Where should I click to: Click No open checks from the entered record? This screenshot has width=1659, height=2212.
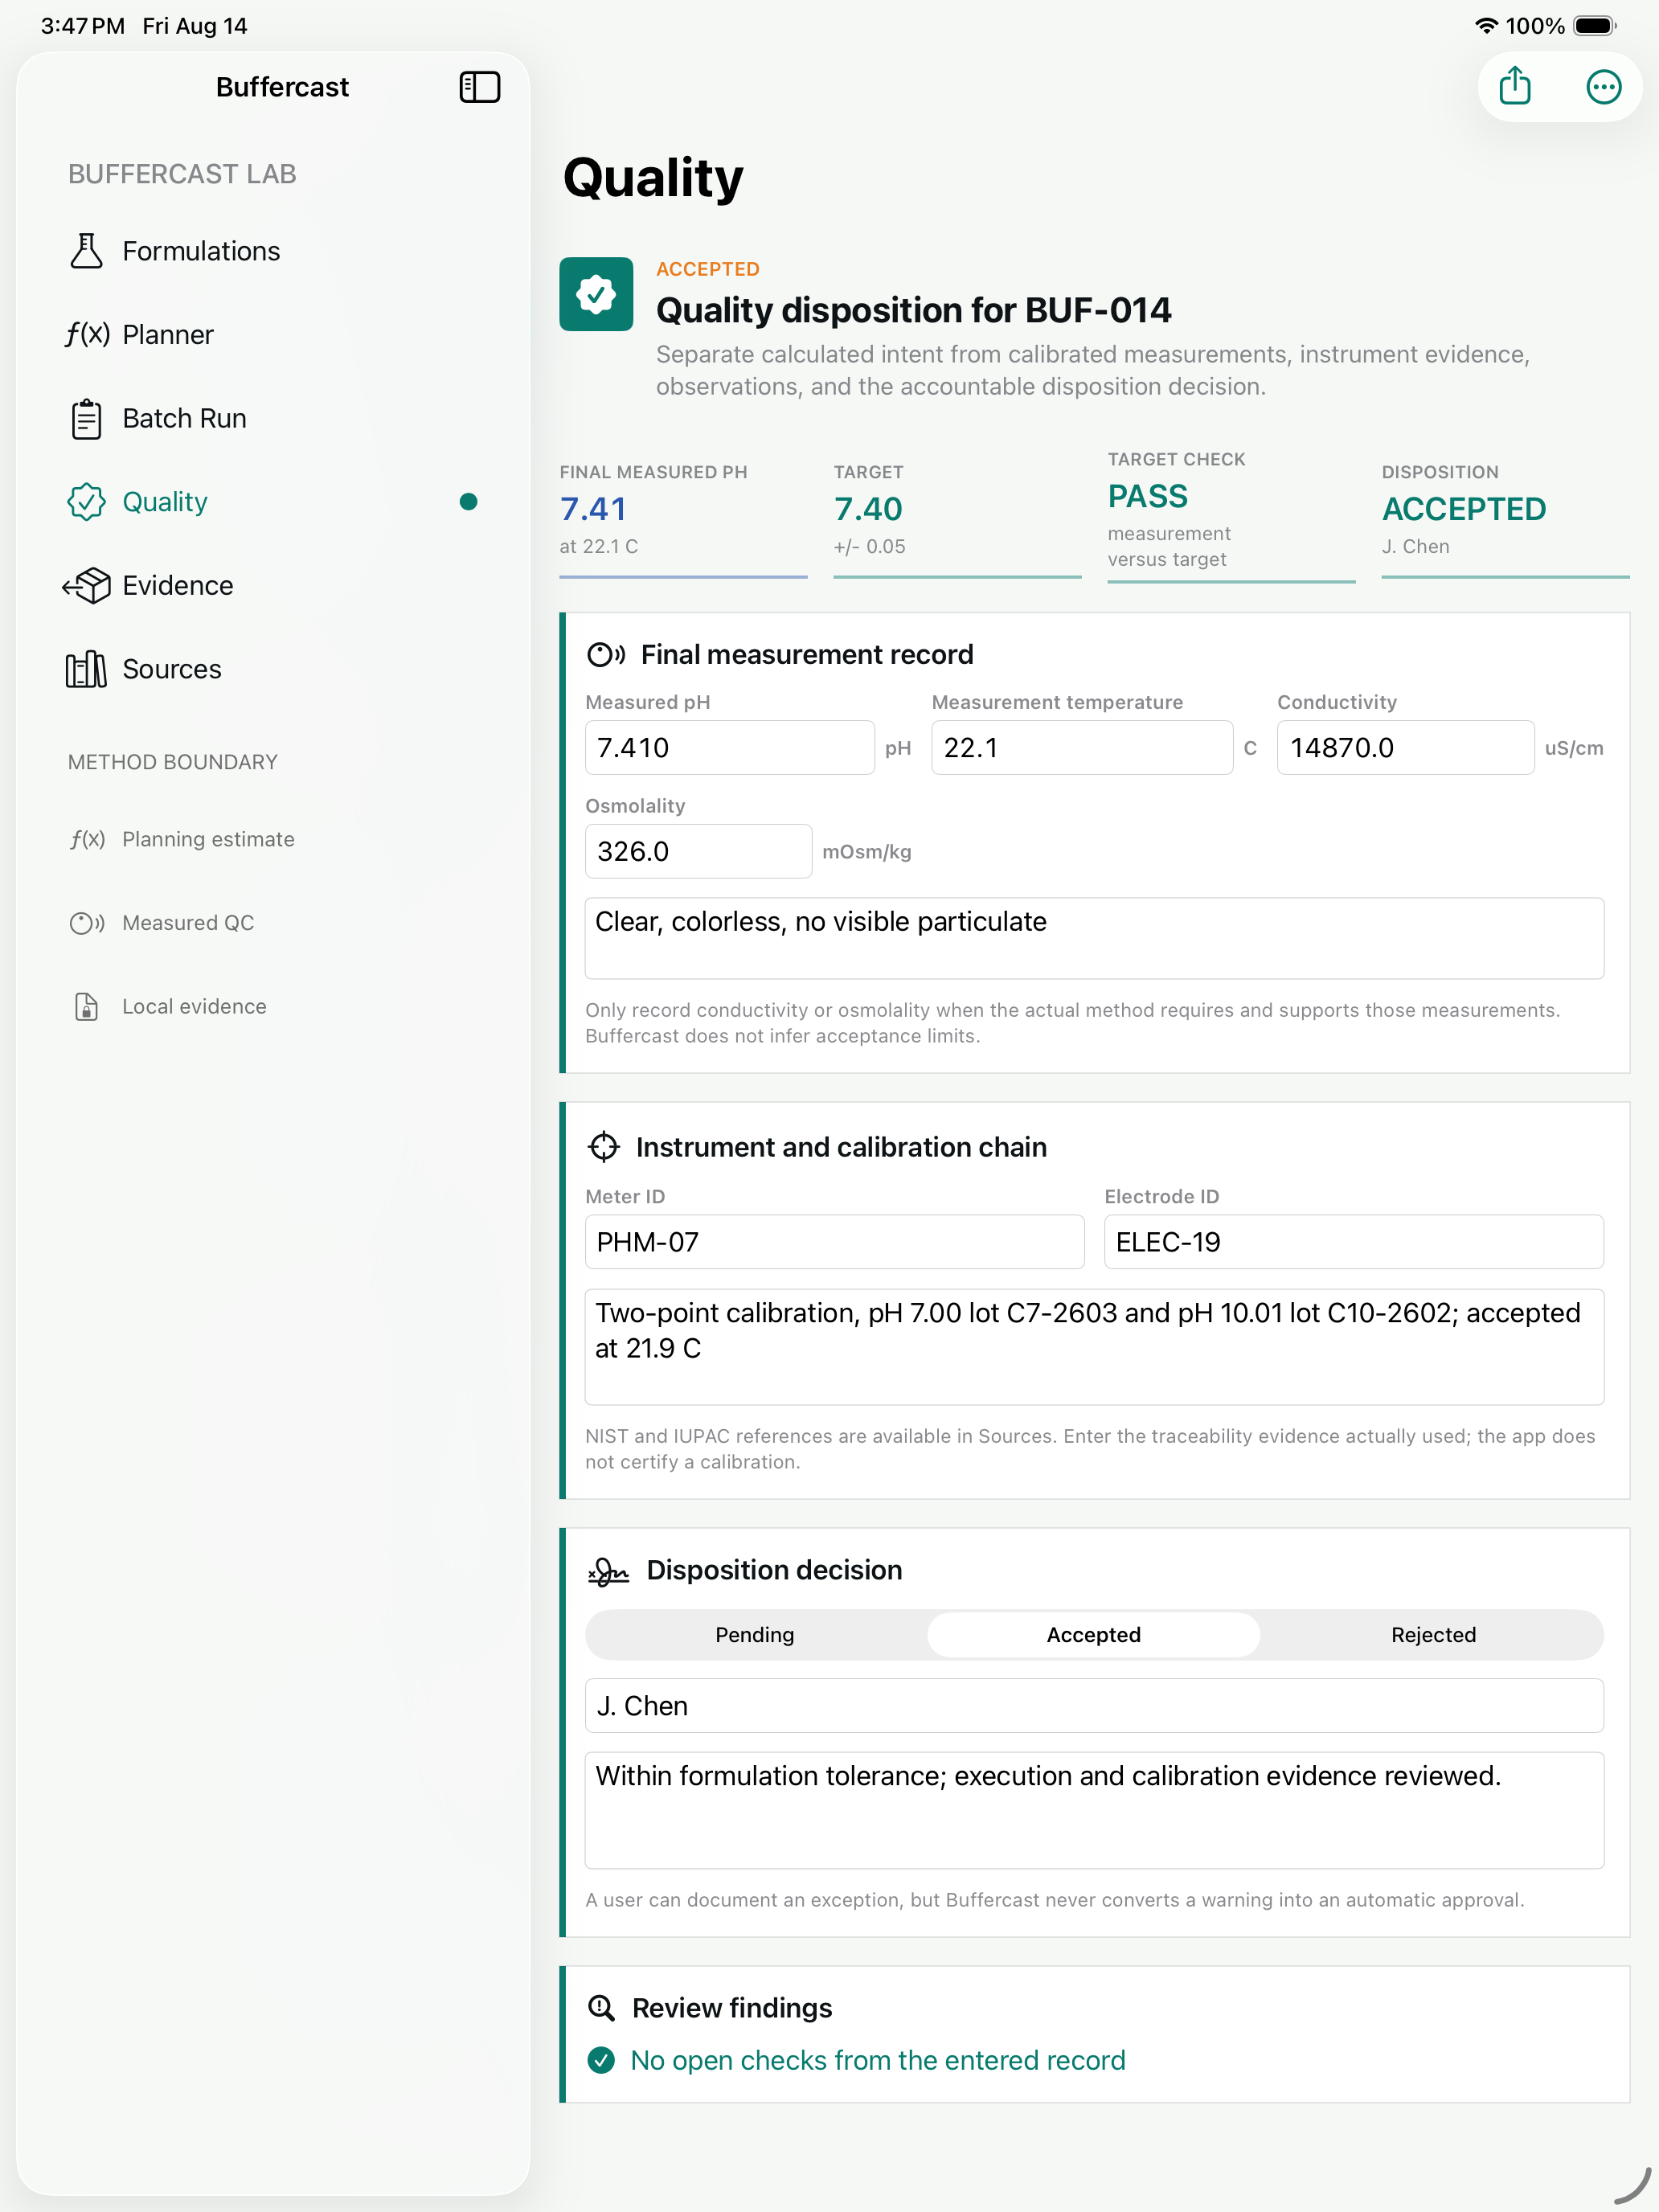pos(878,2060)
